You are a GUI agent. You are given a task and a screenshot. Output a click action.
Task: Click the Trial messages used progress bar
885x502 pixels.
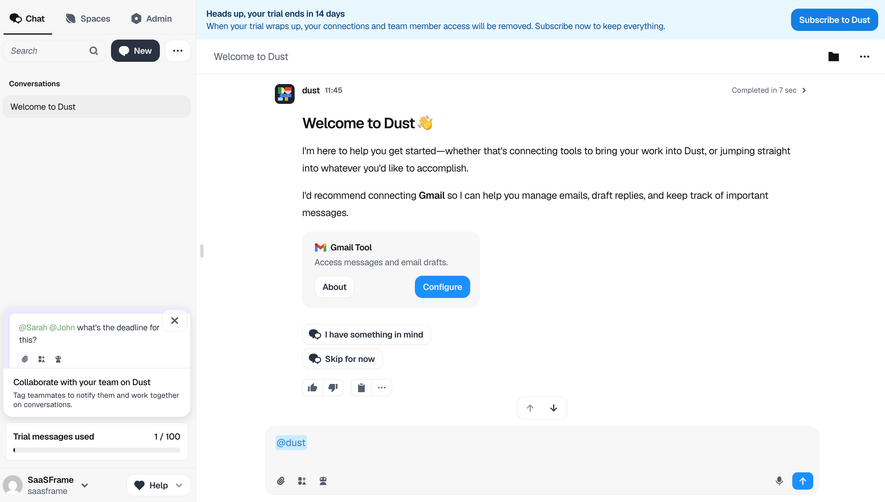click(x=97, y=450)
